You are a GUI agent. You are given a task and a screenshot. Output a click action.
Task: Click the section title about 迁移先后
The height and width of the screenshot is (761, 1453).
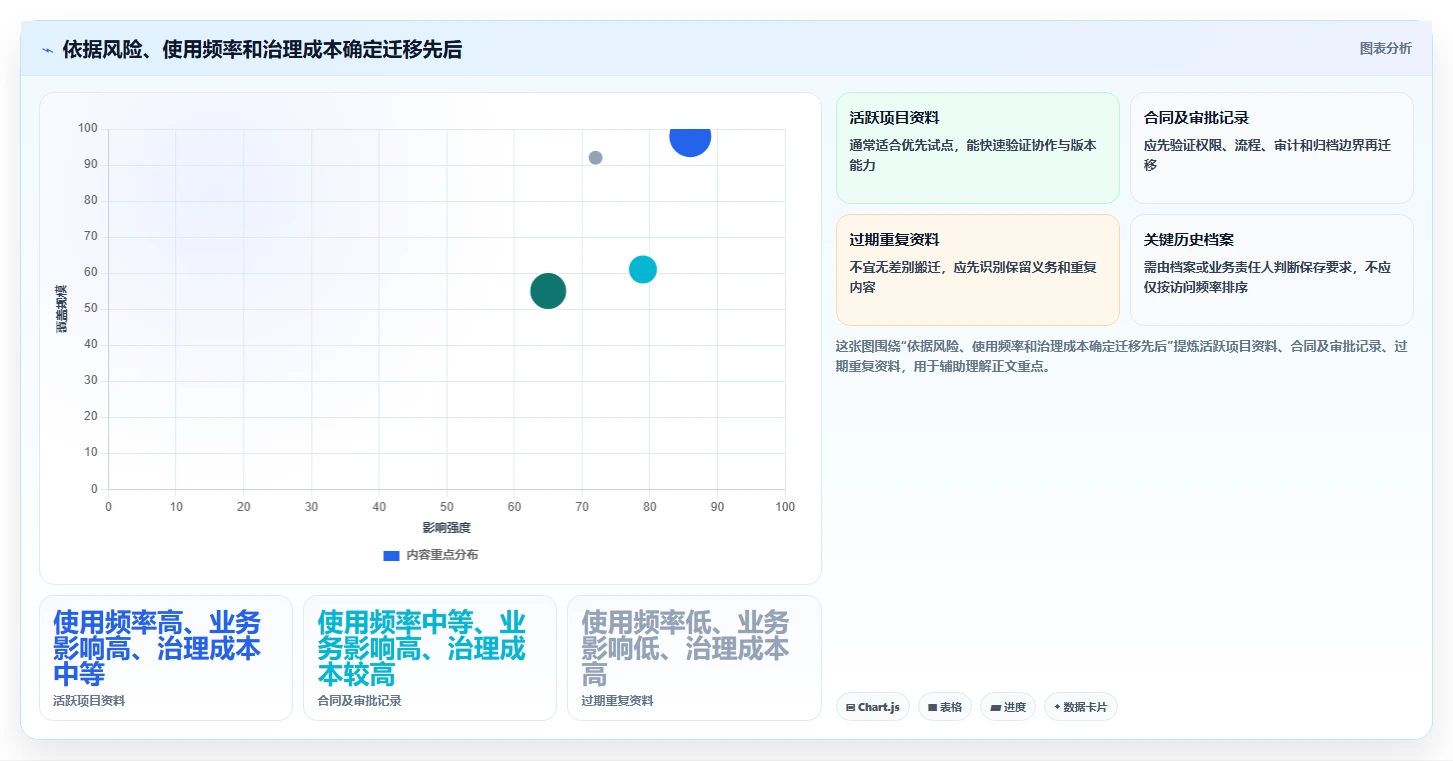tap(262, 50)
